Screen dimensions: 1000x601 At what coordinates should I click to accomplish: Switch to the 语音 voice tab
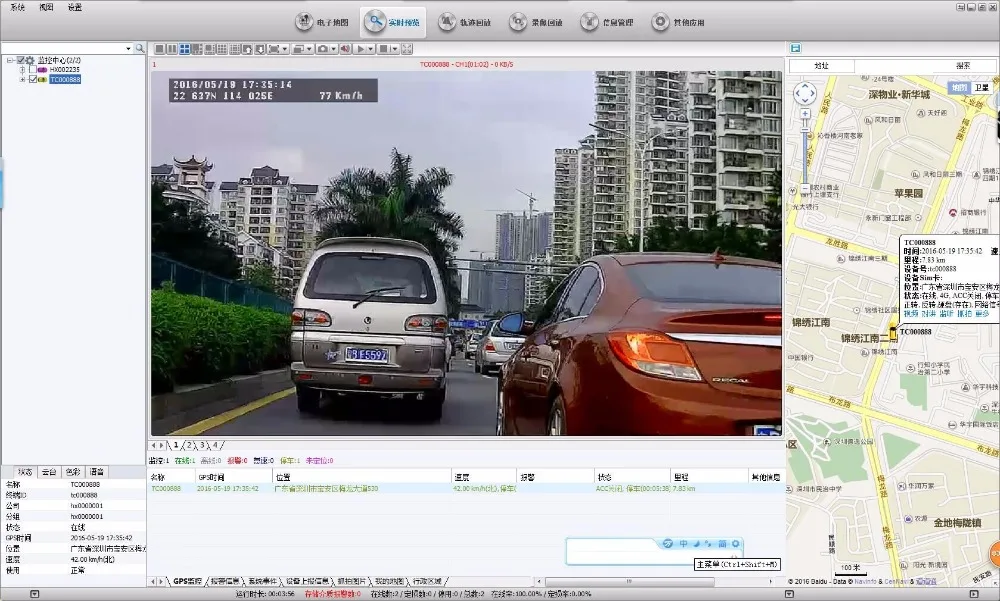click(x=97, y=472)
